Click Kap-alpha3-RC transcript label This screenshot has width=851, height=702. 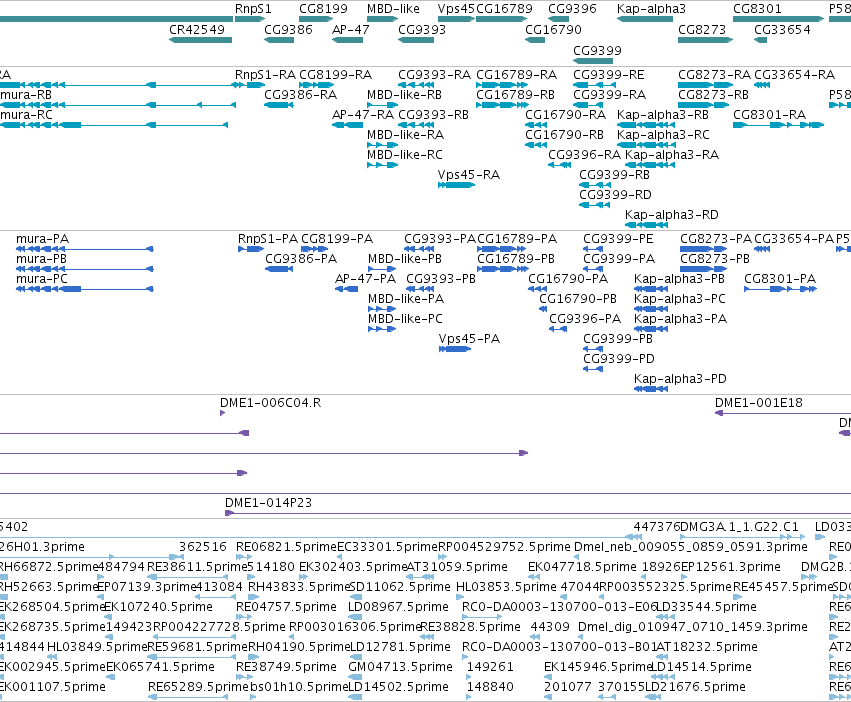[x=663, y=135]
